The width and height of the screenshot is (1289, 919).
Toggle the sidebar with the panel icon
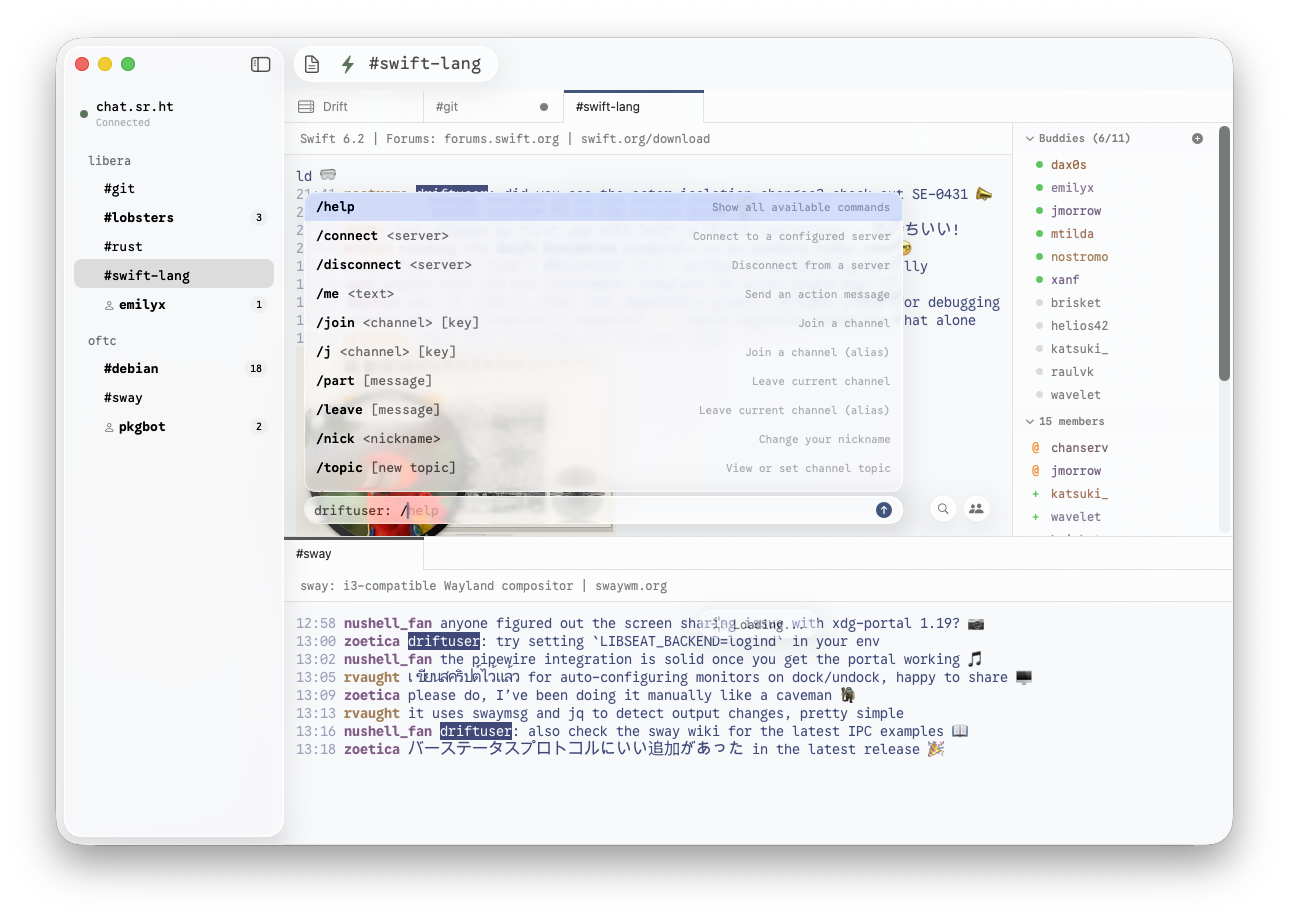pos(260,64)
